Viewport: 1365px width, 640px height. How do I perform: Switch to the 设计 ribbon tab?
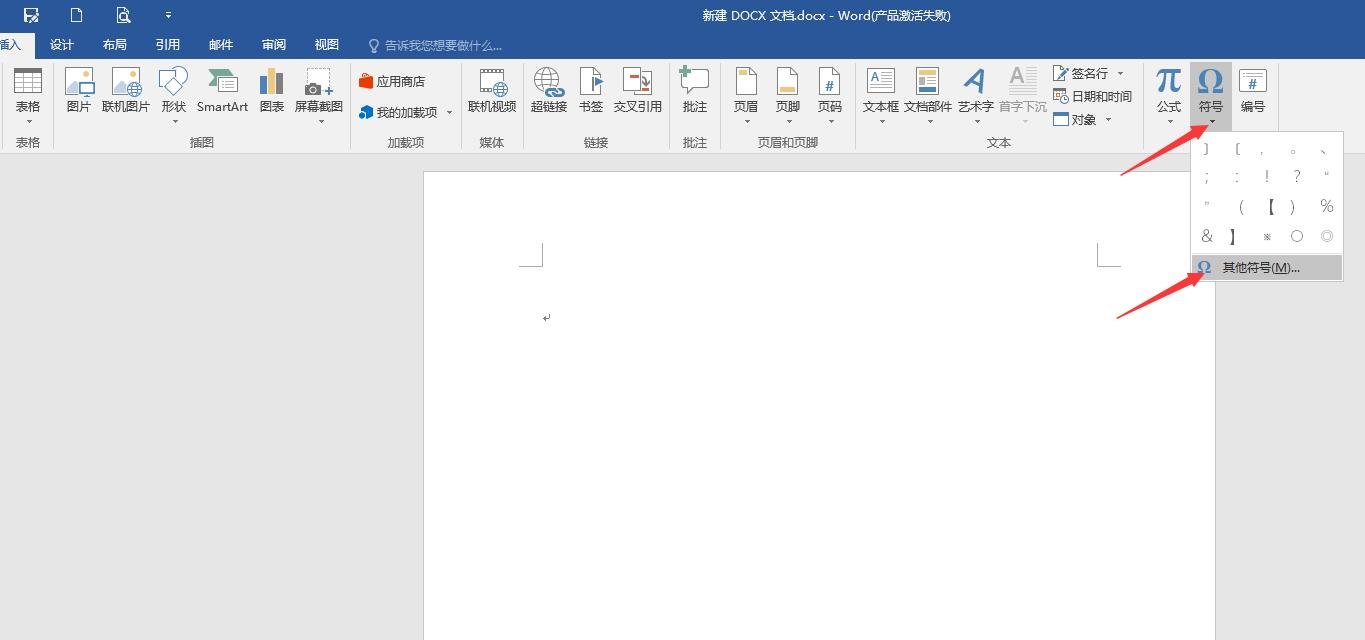tap(61, 44)
